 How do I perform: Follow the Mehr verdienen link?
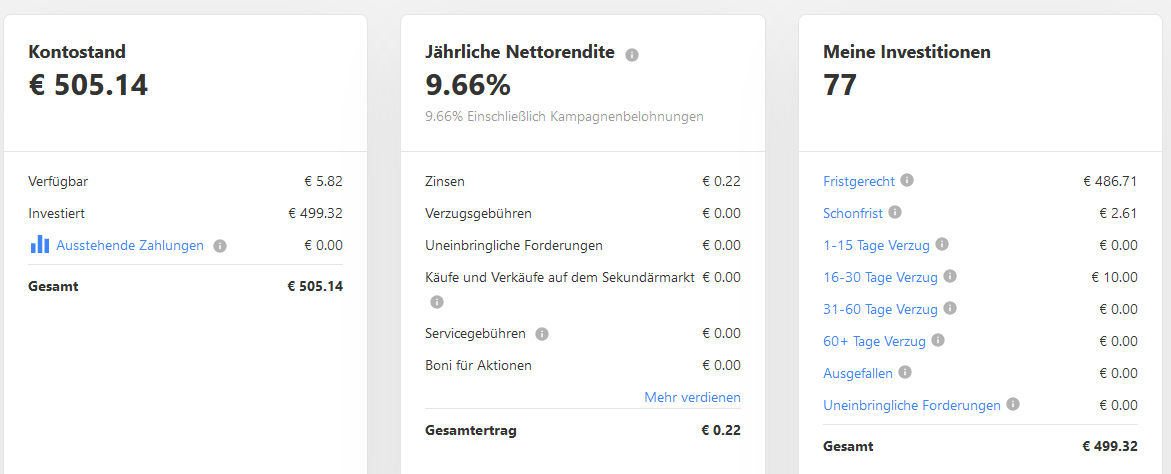(x=692, y=397)
